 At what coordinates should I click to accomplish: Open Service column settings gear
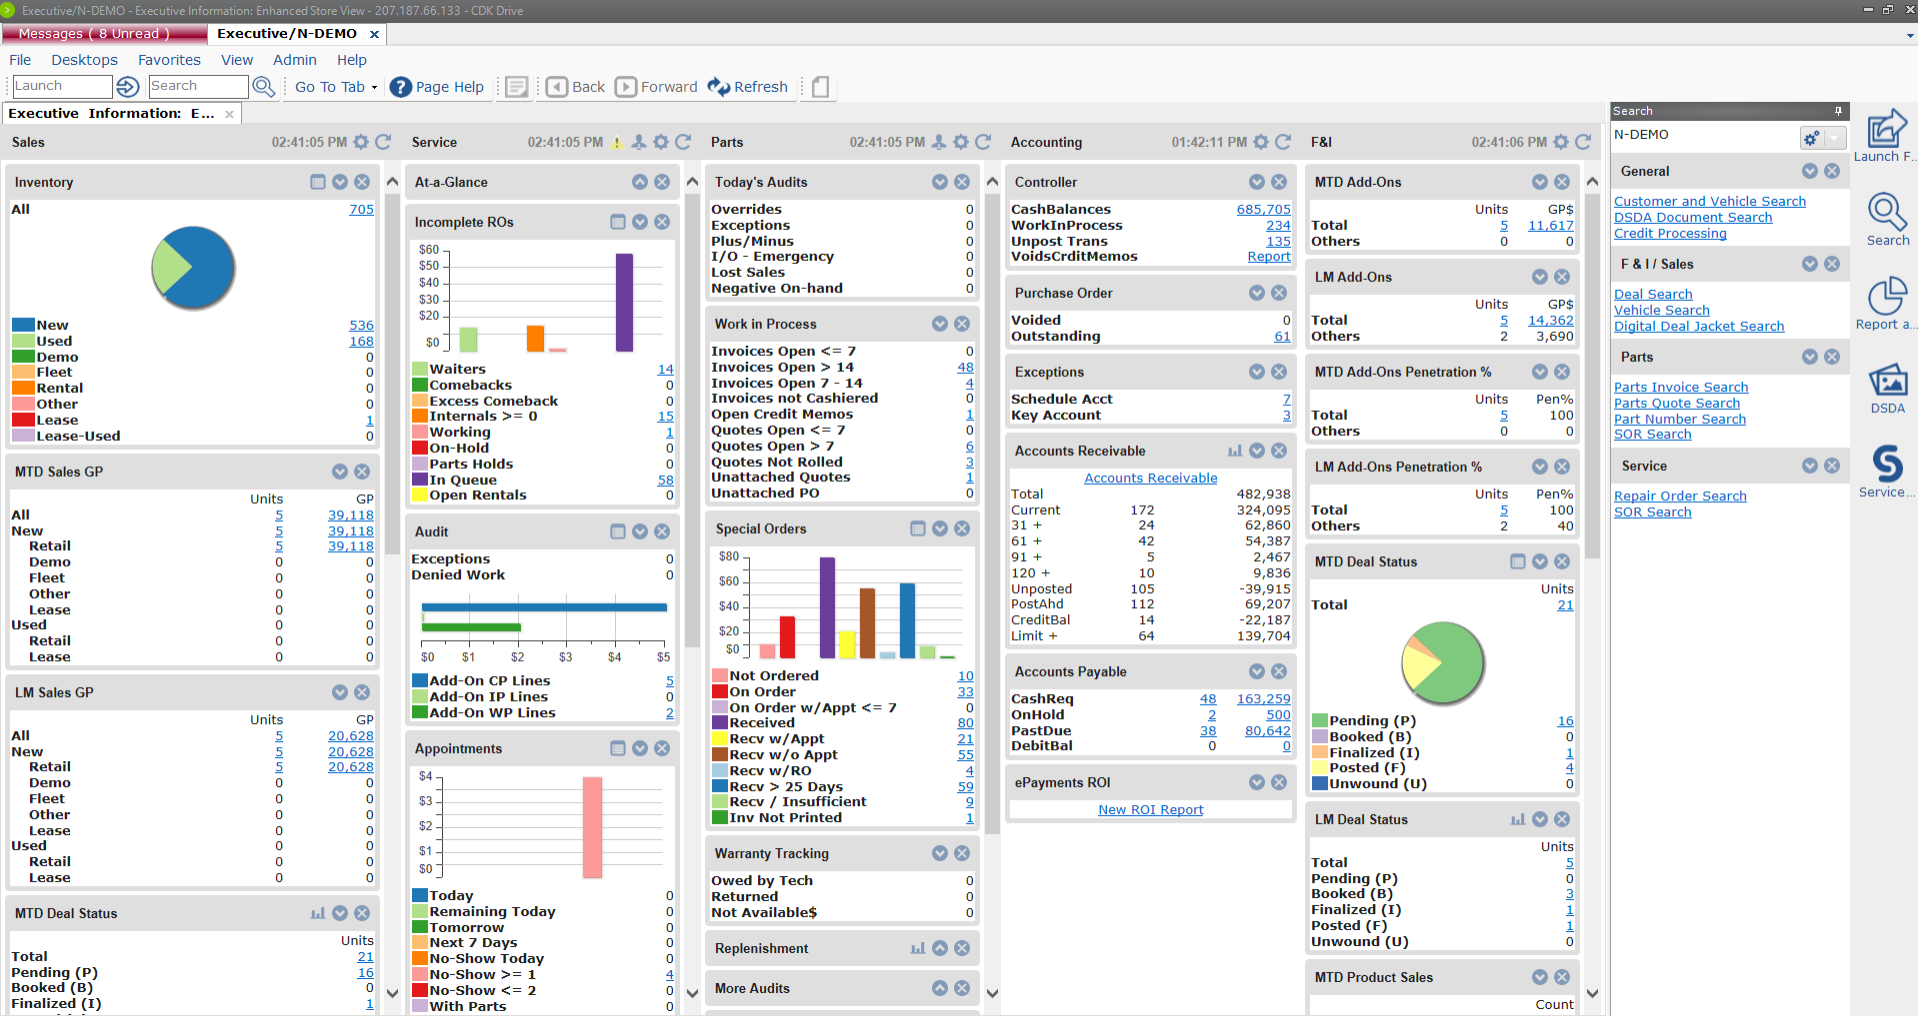click(x=661, y=142)
